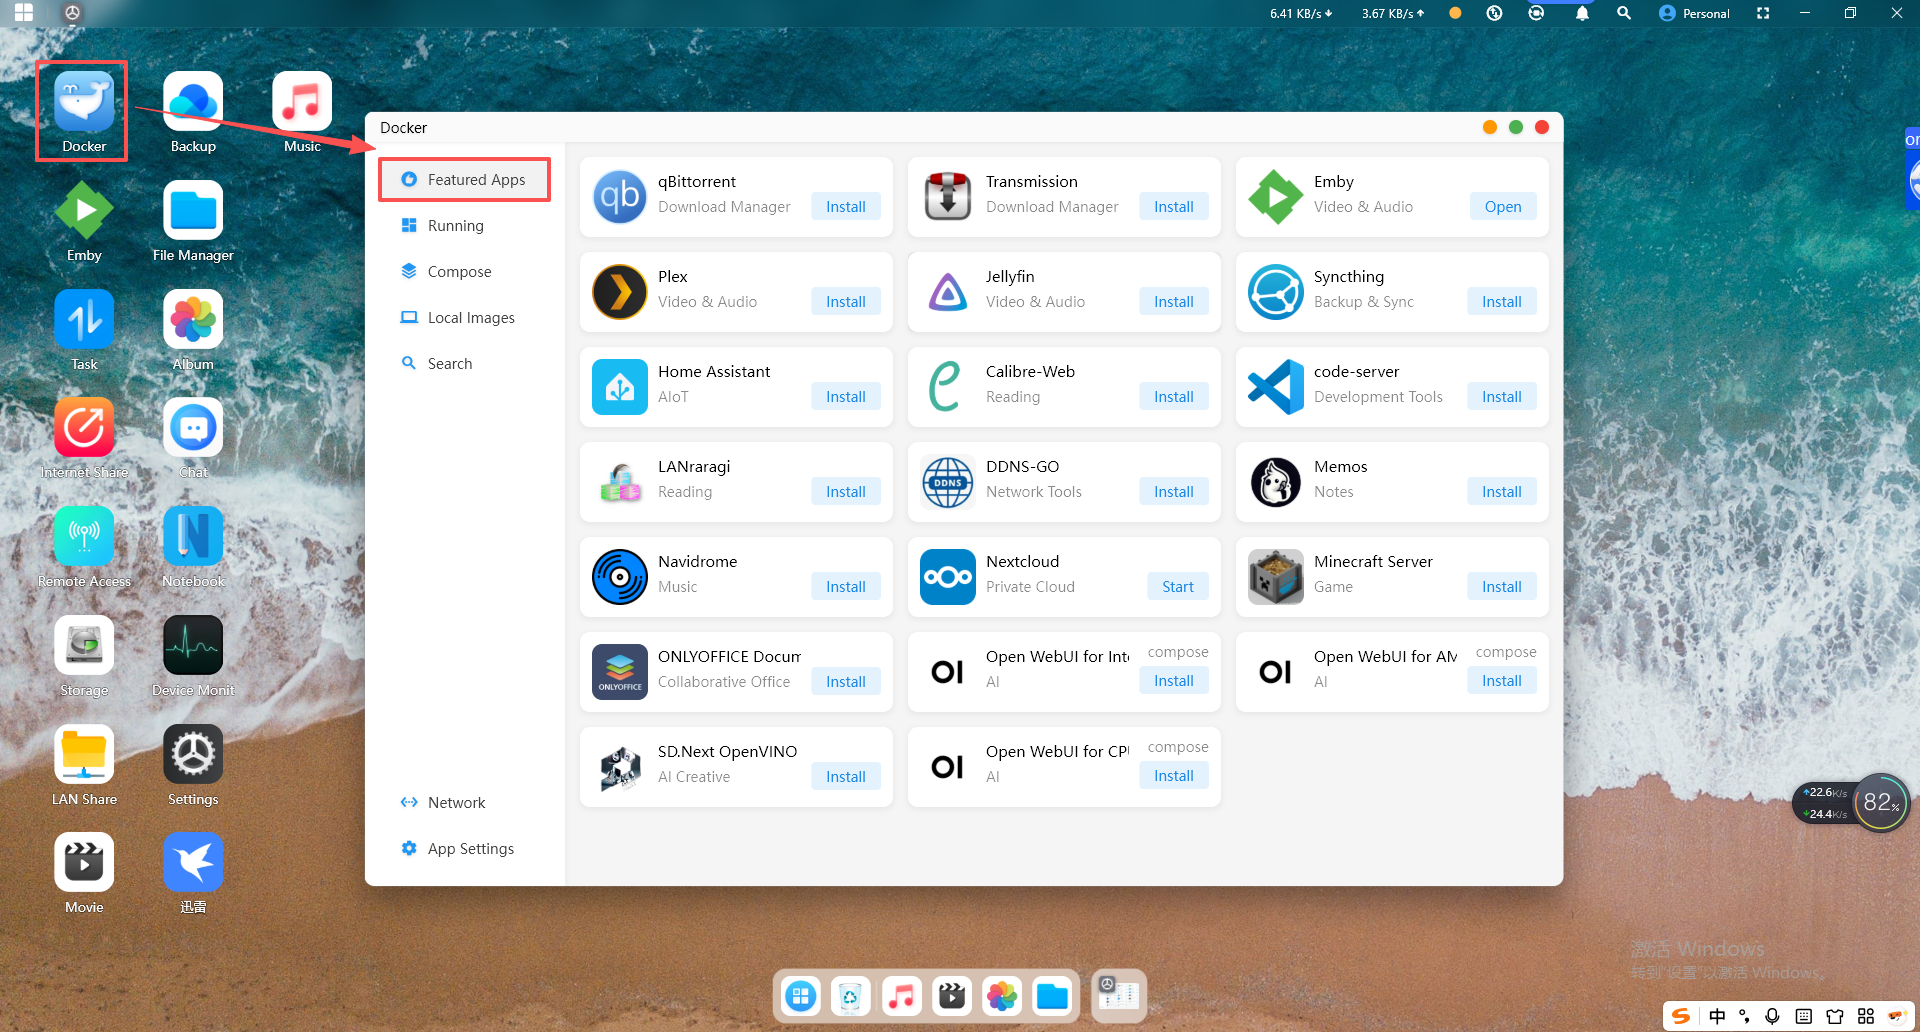Click the search icon in top bar
The height and width of the screenshot is (1032, 1920).
pos(1624,13)
